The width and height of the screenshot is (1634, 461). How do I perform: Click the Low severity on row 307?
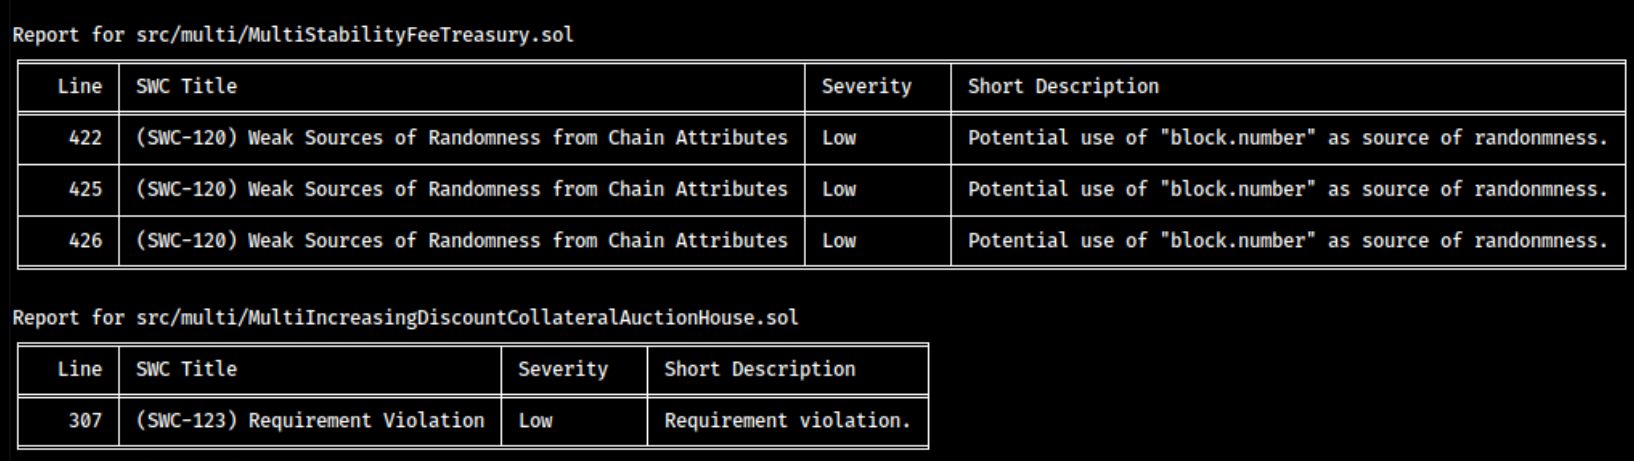(535, 421)
